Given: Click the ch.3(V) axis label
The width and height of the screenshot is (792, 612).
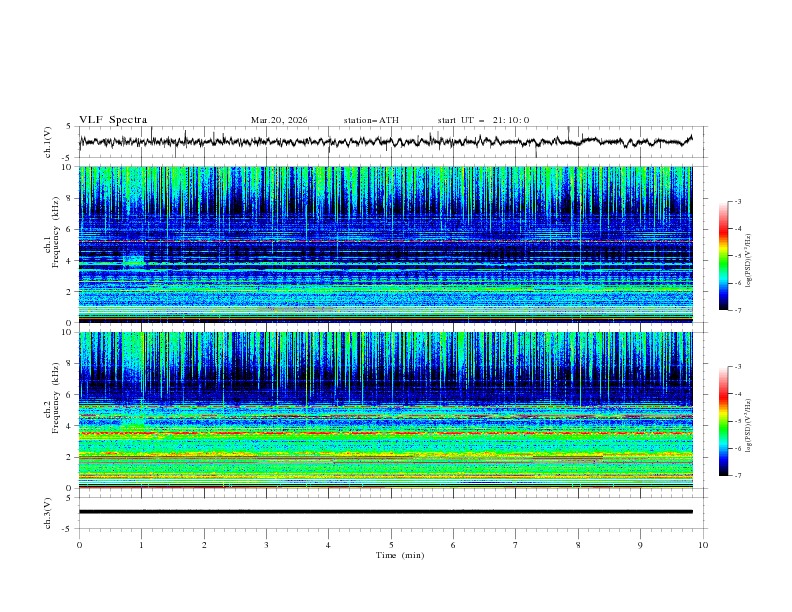Looking at the screenshot, I should pos(47,511).
